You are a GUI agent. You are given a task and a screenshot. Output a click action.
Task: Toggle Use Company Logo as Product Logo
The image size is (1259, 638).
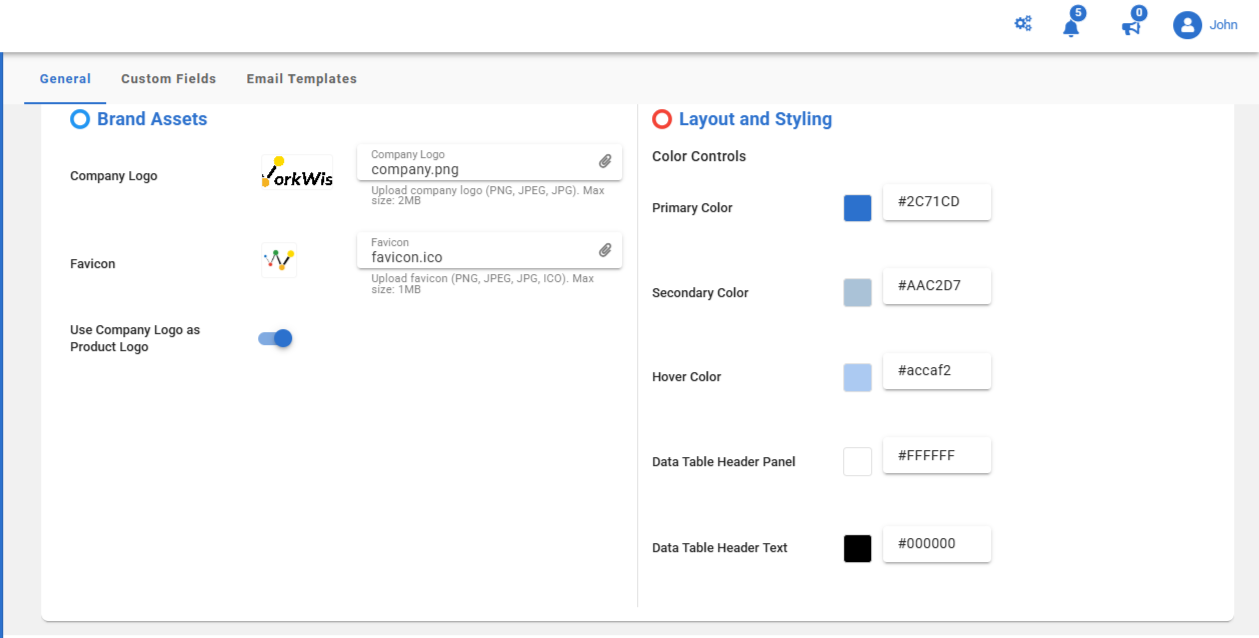[x=275, y=339]
